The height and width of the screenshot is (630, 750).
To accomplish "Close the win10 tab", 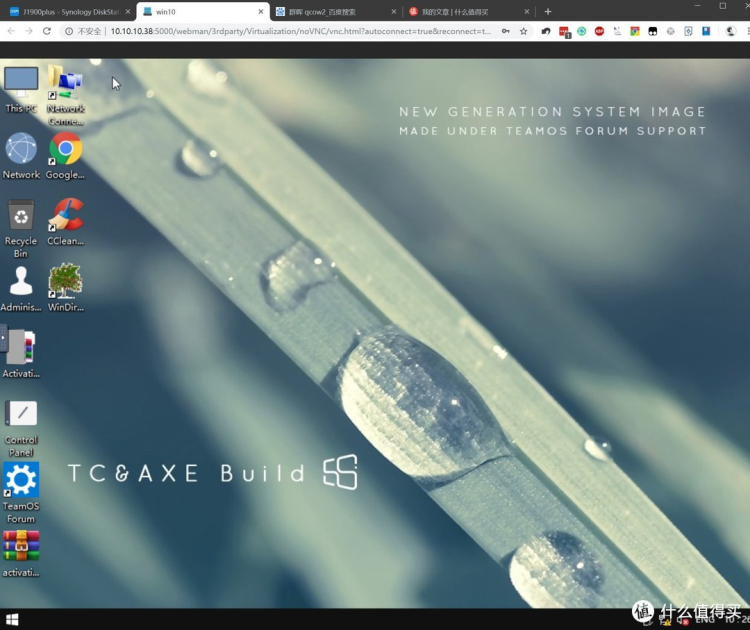I will coord(261,11).
